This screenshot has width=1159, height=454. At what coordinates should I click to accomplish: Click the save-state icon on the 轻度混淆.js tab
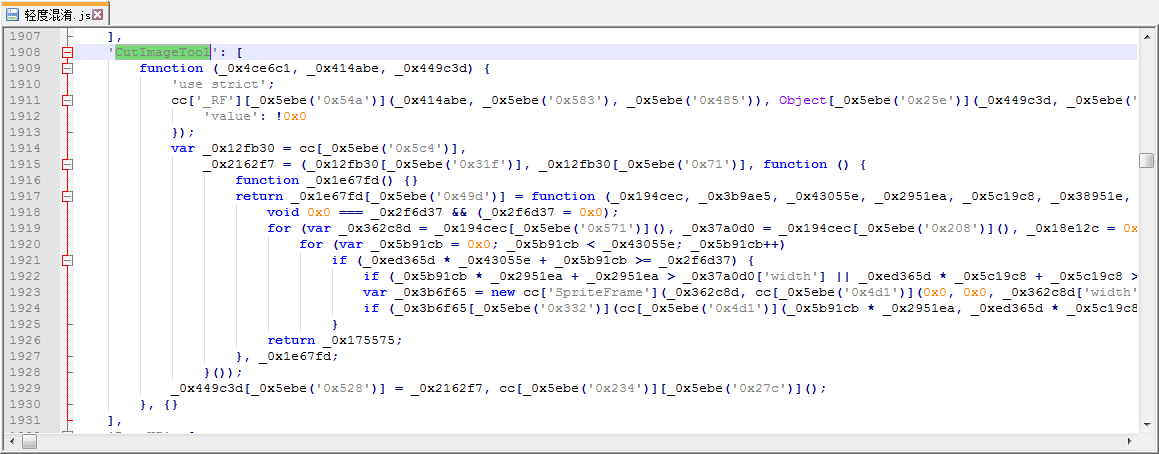click(x=13, y=13)
